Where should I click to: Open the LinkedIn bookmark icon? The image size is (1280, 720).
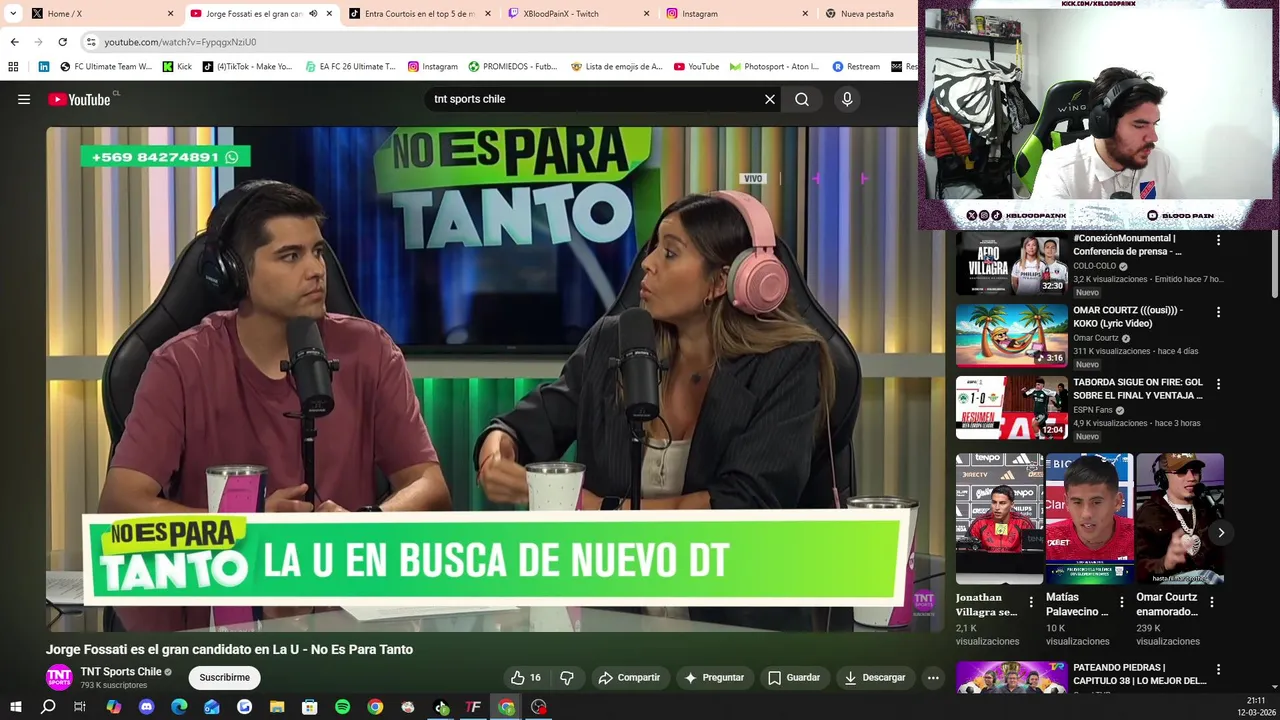point(44,67)
